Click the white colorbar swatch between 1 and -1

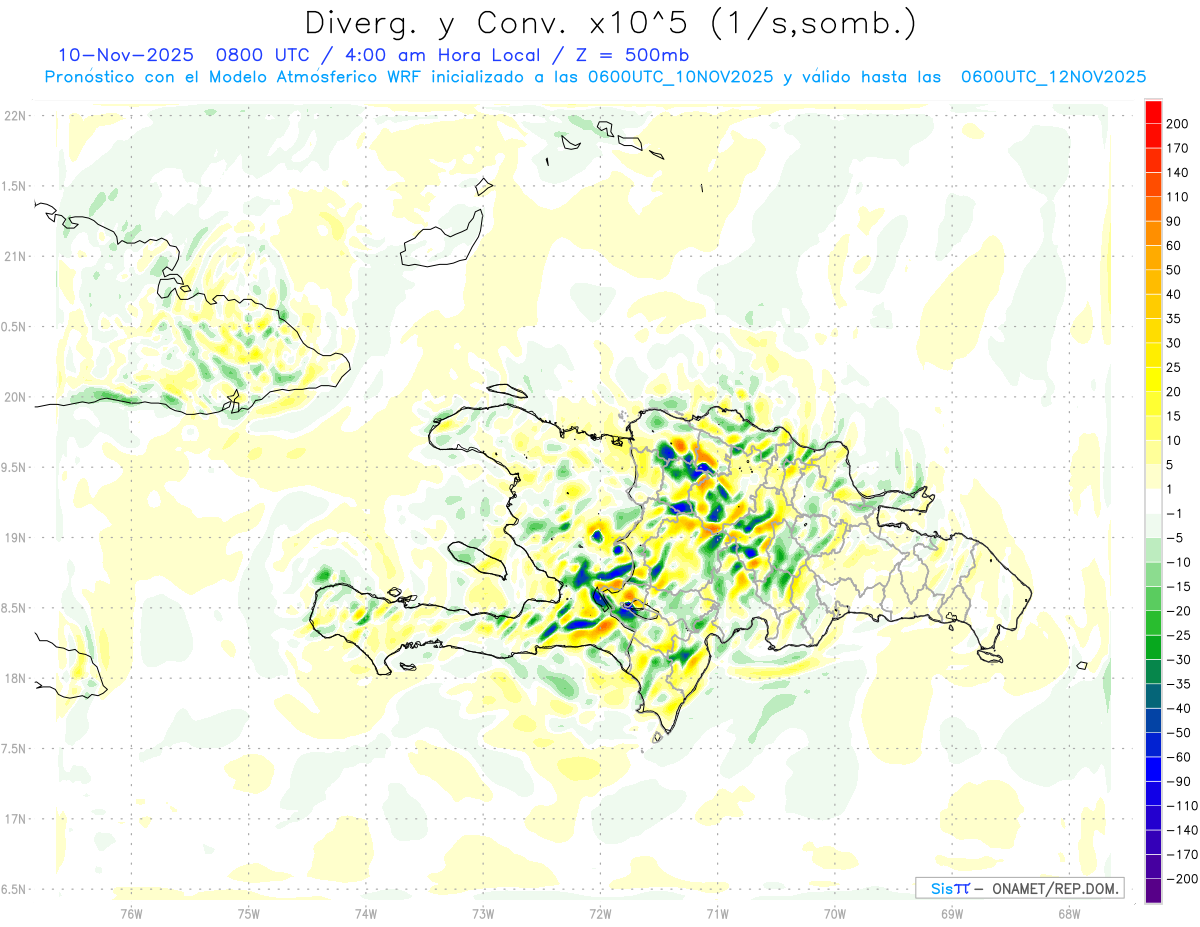(x=1153, y=502)
